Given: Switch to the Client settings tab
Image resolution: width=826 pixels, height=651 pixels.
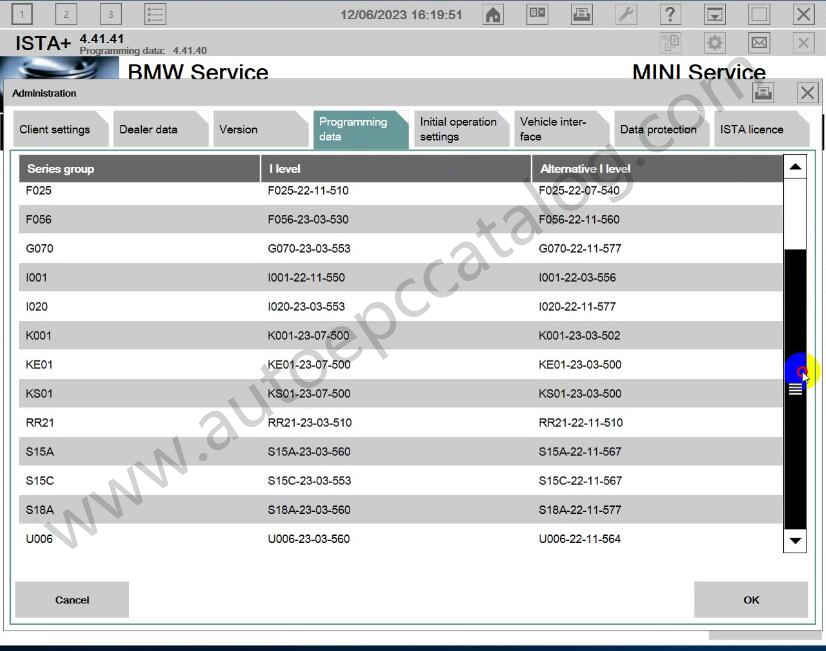Looking at the screenshot, I should pyautogui.click(x=55, y=130).
